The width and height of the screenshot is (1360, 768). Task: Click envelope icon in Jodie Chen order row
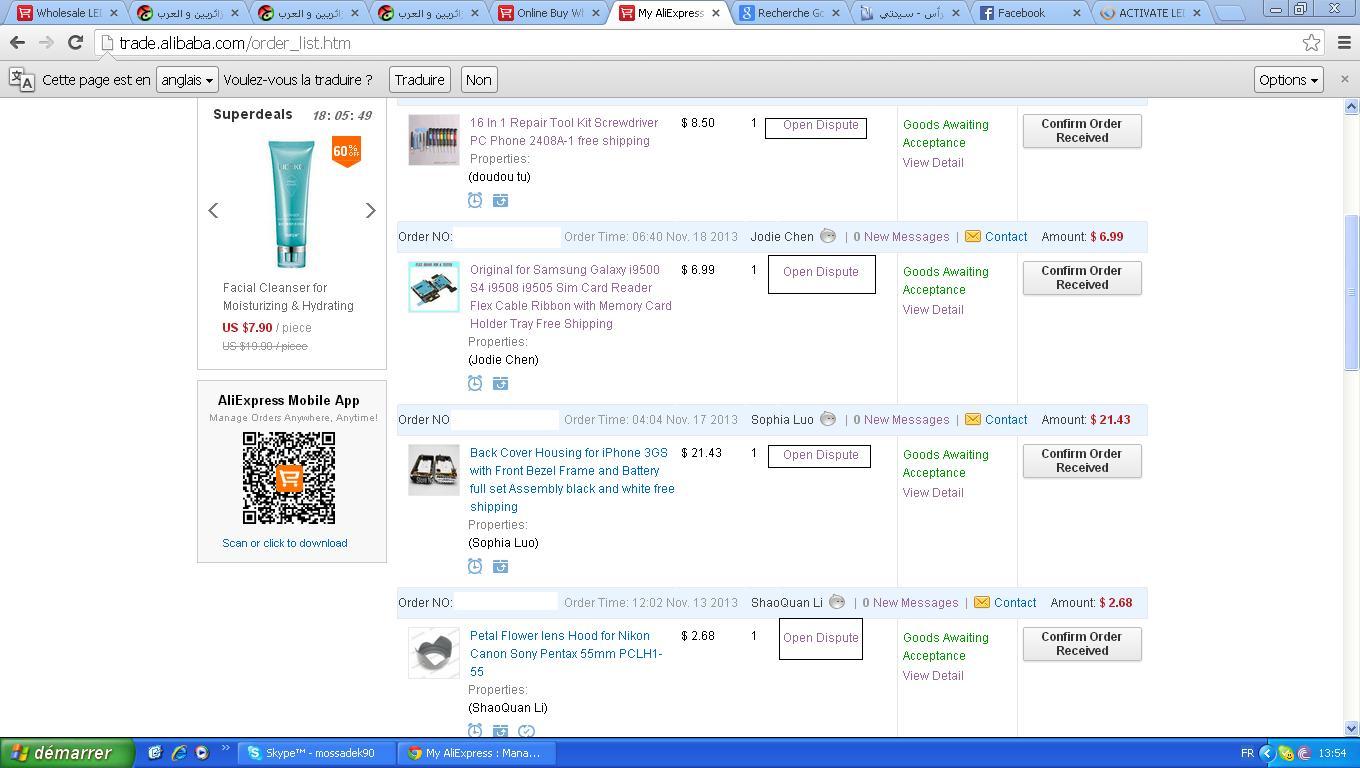(x=973, y=237)
